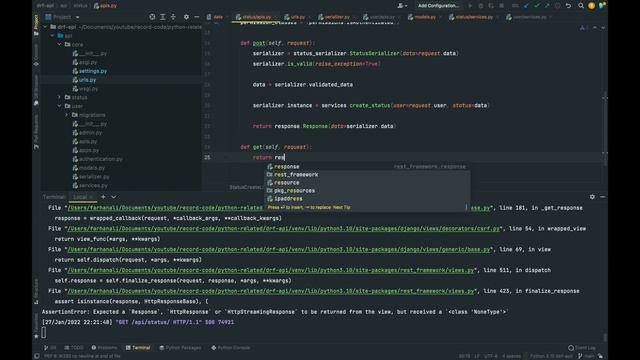The width and height of the screenshot is (640, 360).
Task: Switch to the models.py editor tab
Action: click(424, 17)
